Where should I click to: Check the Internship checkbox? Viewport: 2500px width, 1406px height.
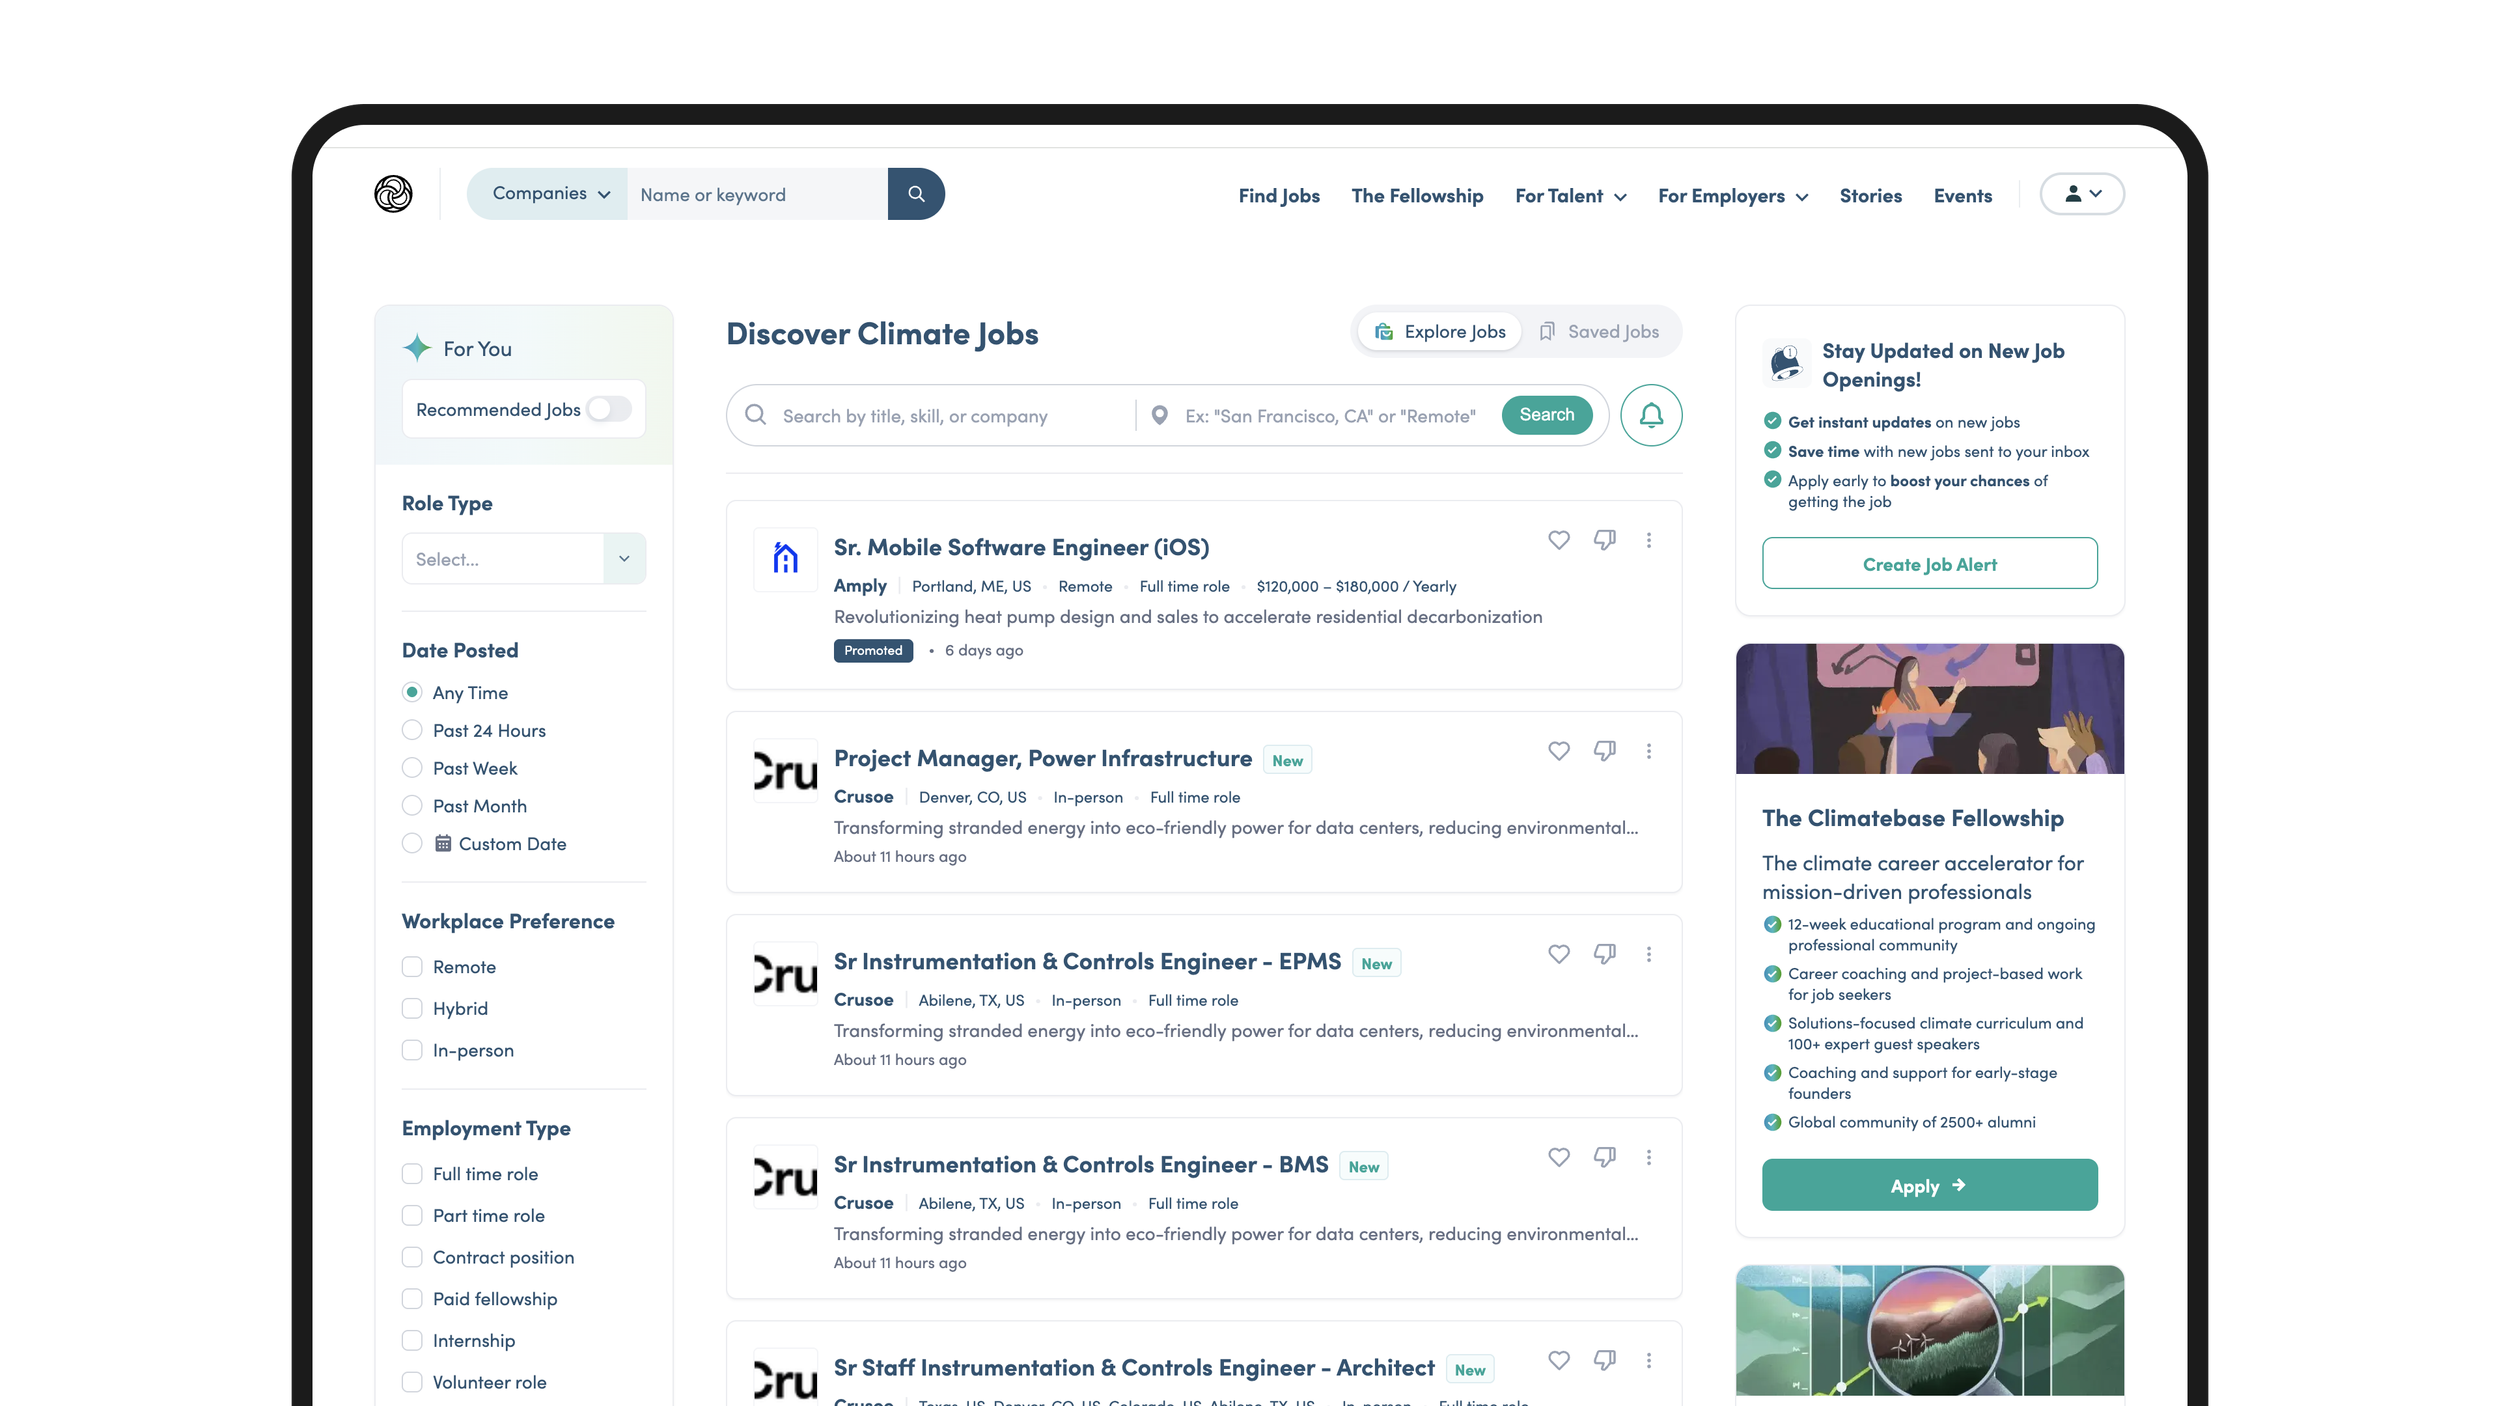point(412,1340)
